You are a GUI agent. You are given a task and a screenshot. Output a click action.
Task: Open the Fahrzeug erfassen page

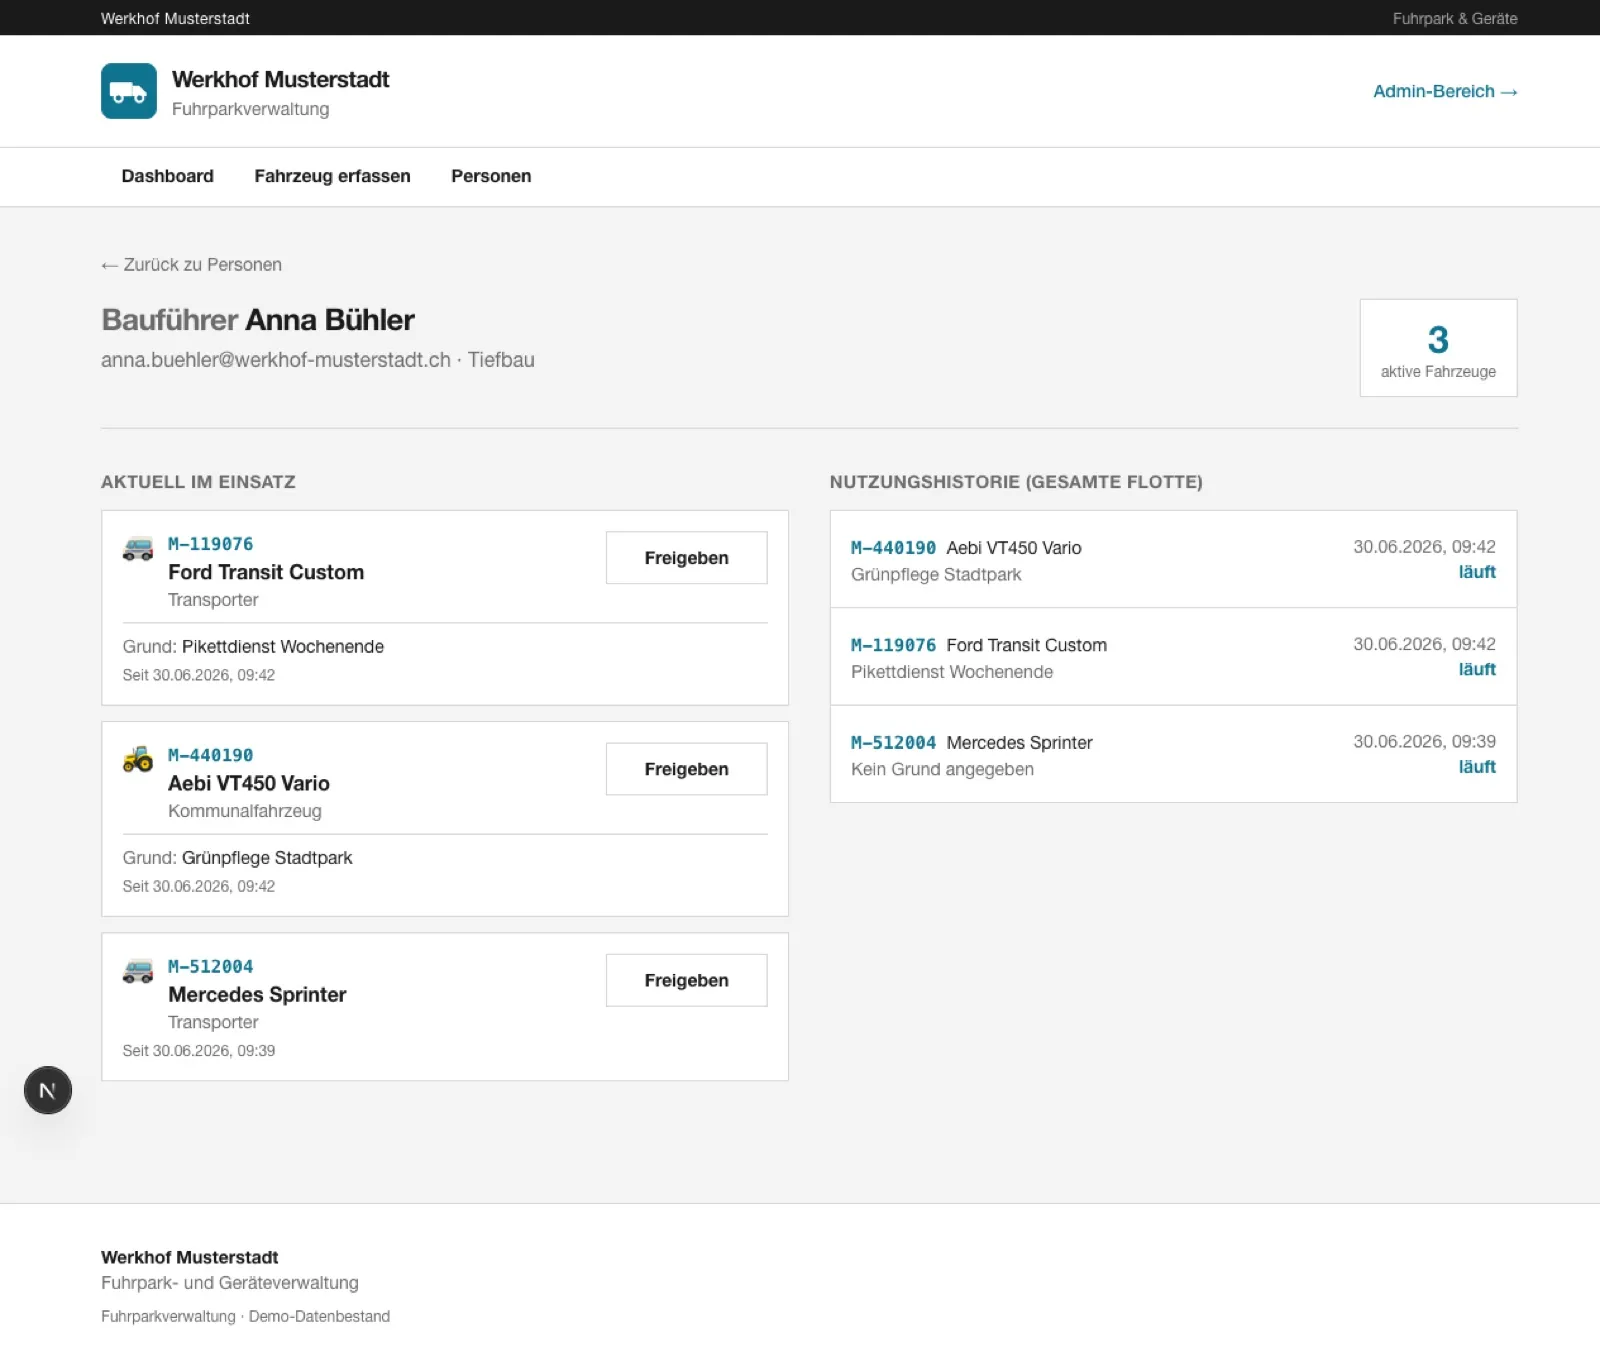click(x=332, y=176)
